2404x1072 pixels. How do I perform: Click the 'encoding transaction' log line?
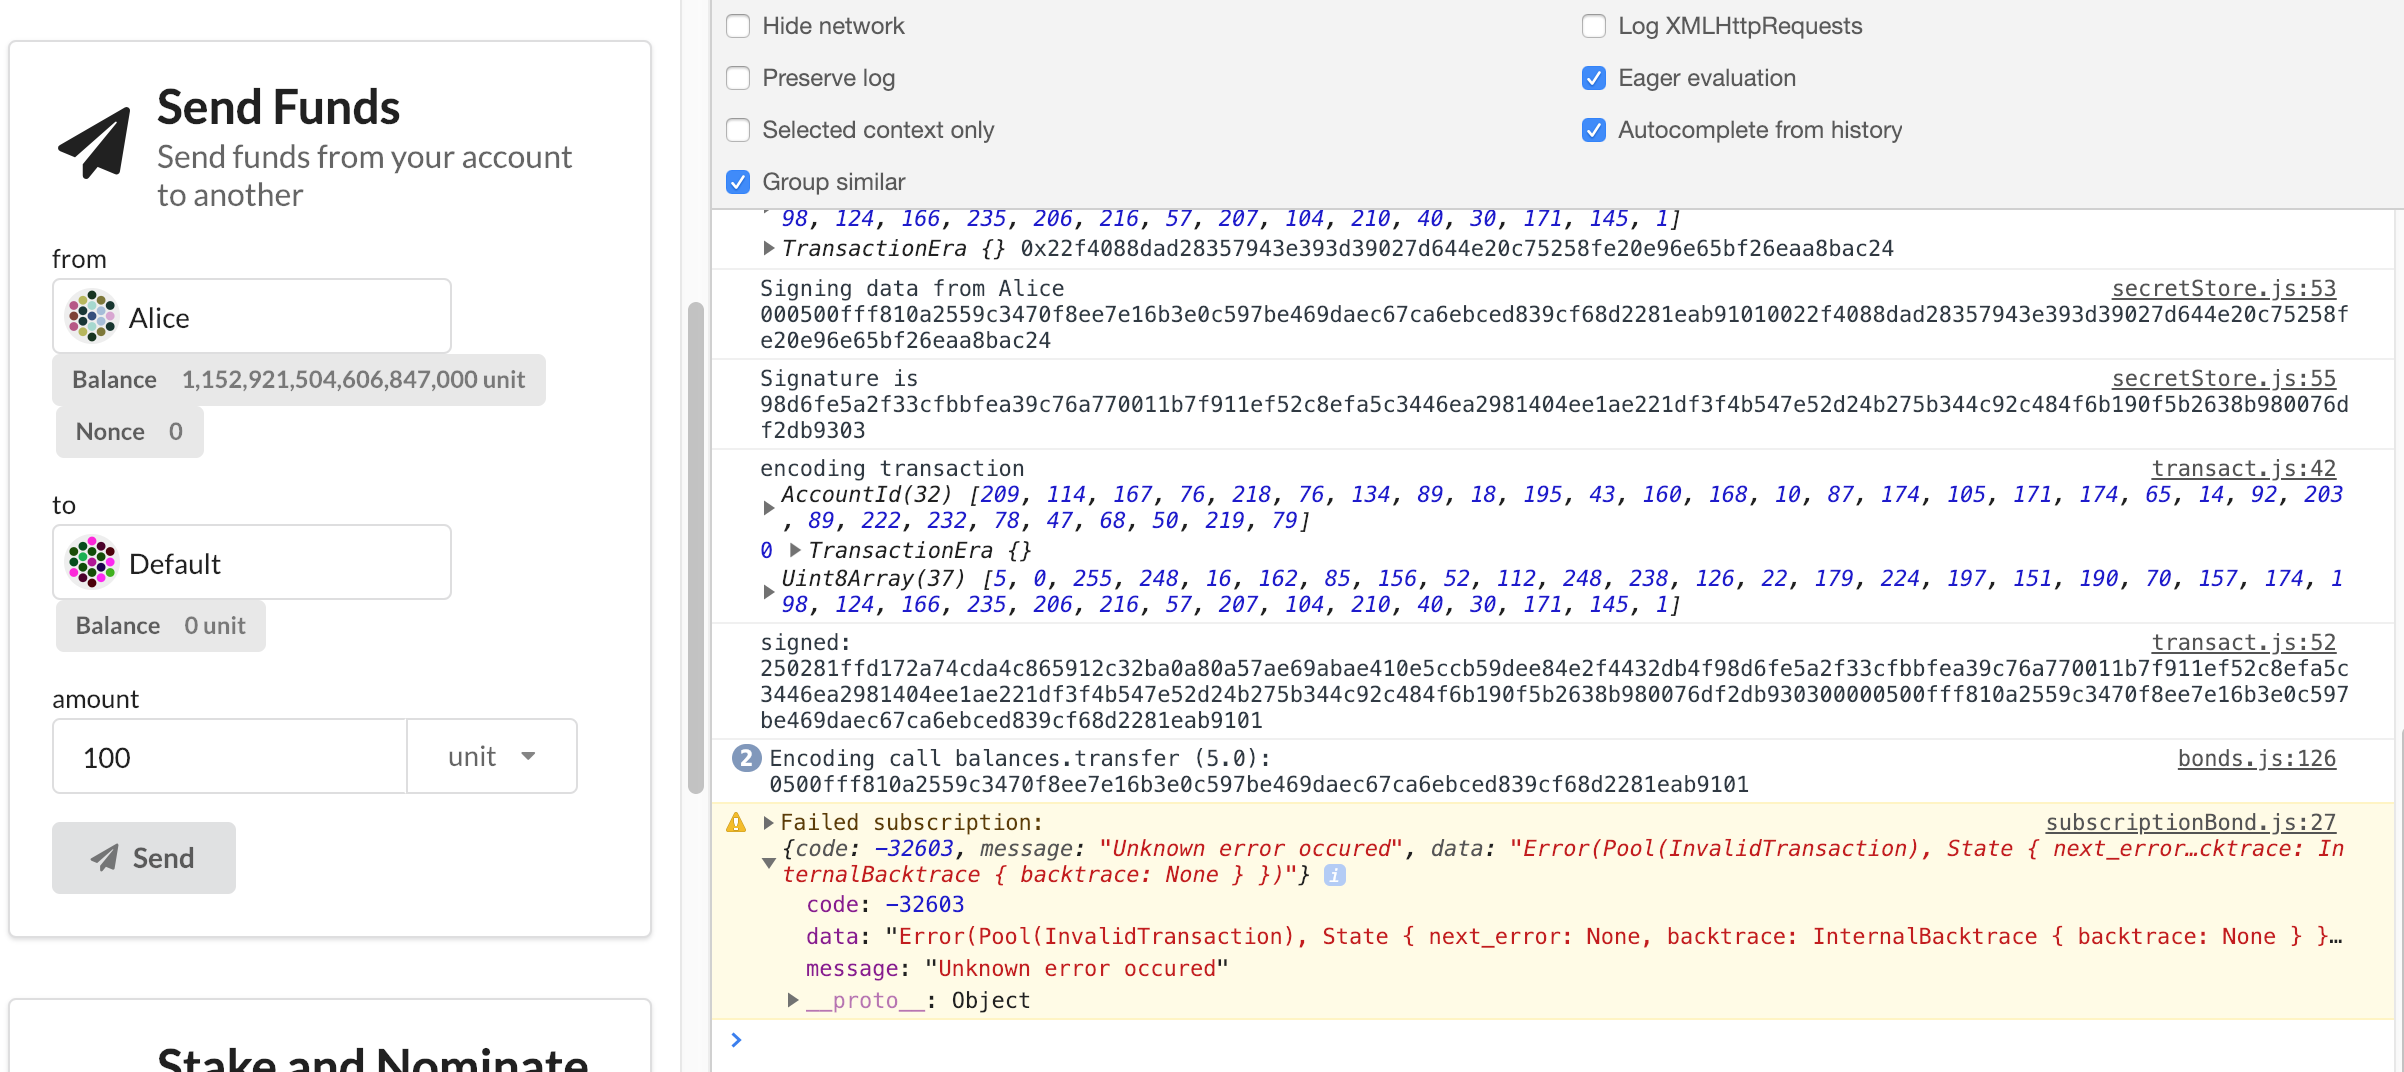pyautogui.click(x=892, y=468)
